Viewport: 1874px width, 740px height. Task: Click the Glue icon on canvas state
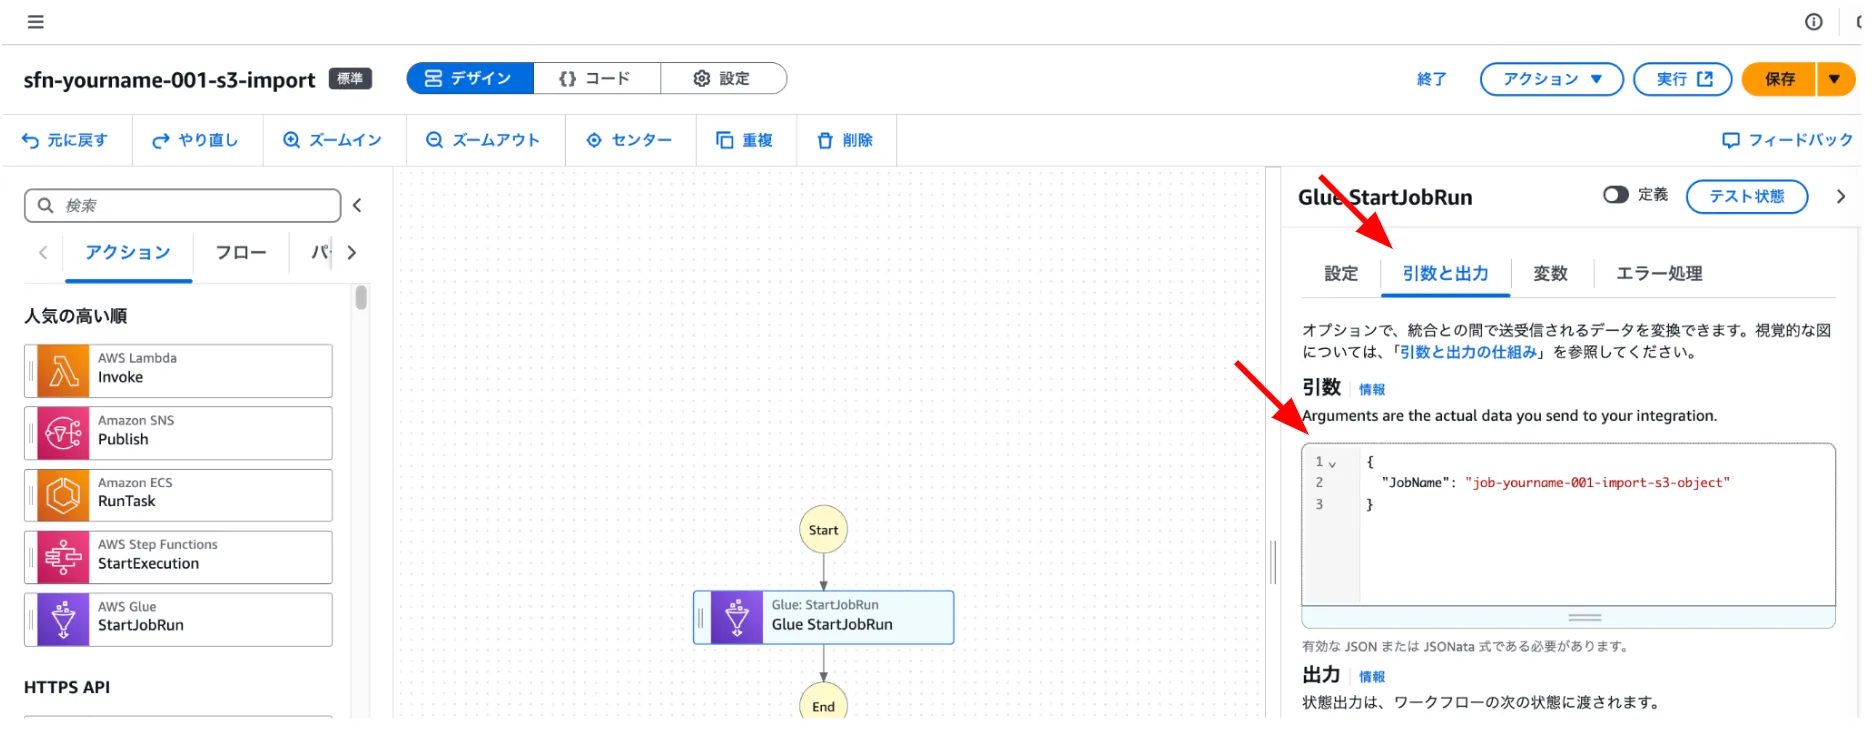click(x=737, y=617)
